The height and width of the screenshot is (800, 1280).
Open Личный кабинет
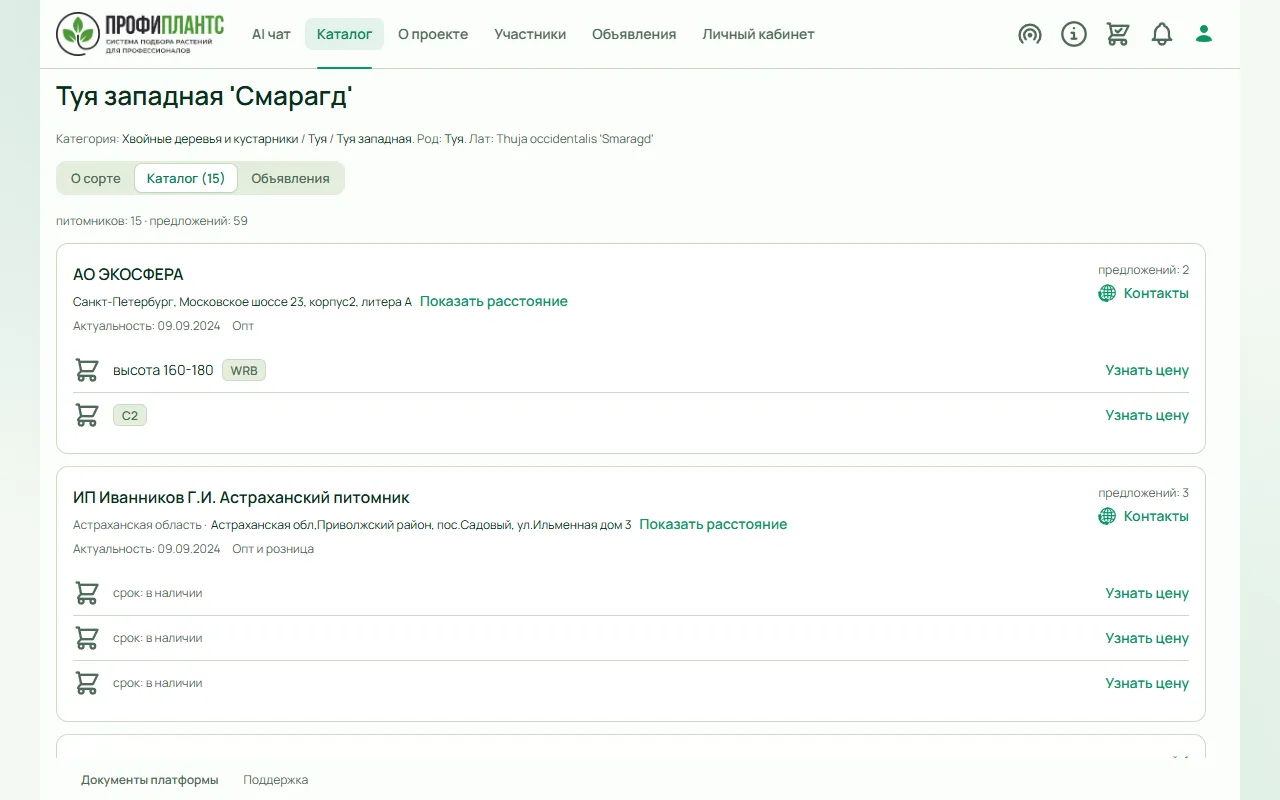[x=758, y=34]
